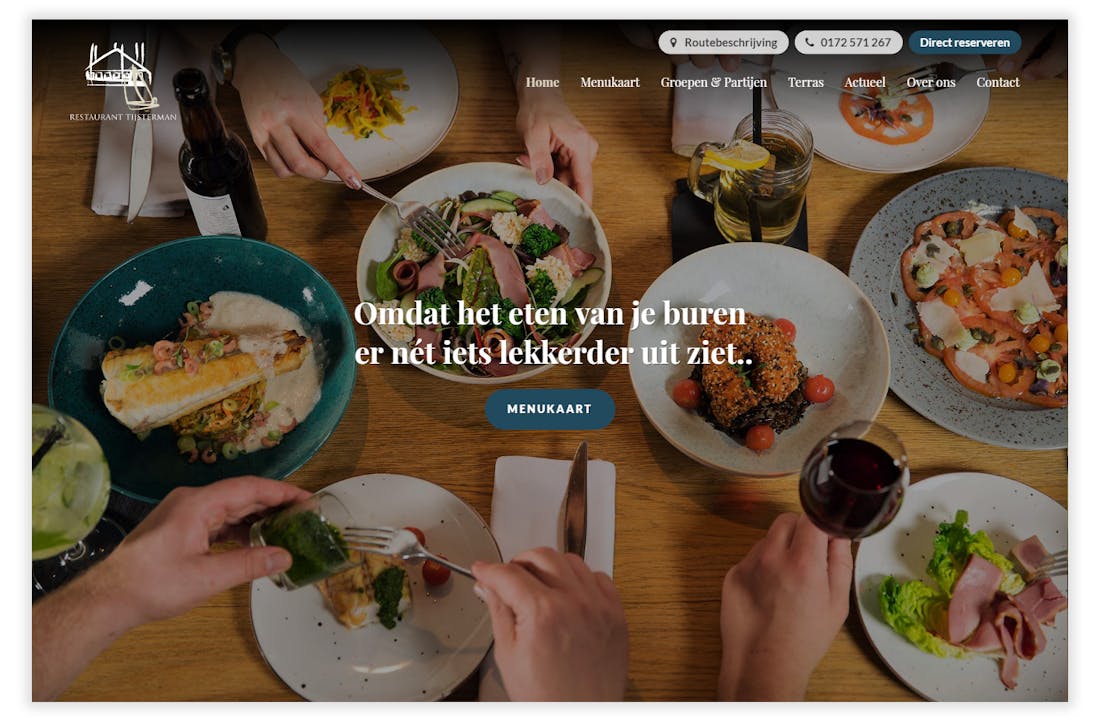Open the Actueel navigation item
Screen dimensions: 1100x721
[865, 82]
